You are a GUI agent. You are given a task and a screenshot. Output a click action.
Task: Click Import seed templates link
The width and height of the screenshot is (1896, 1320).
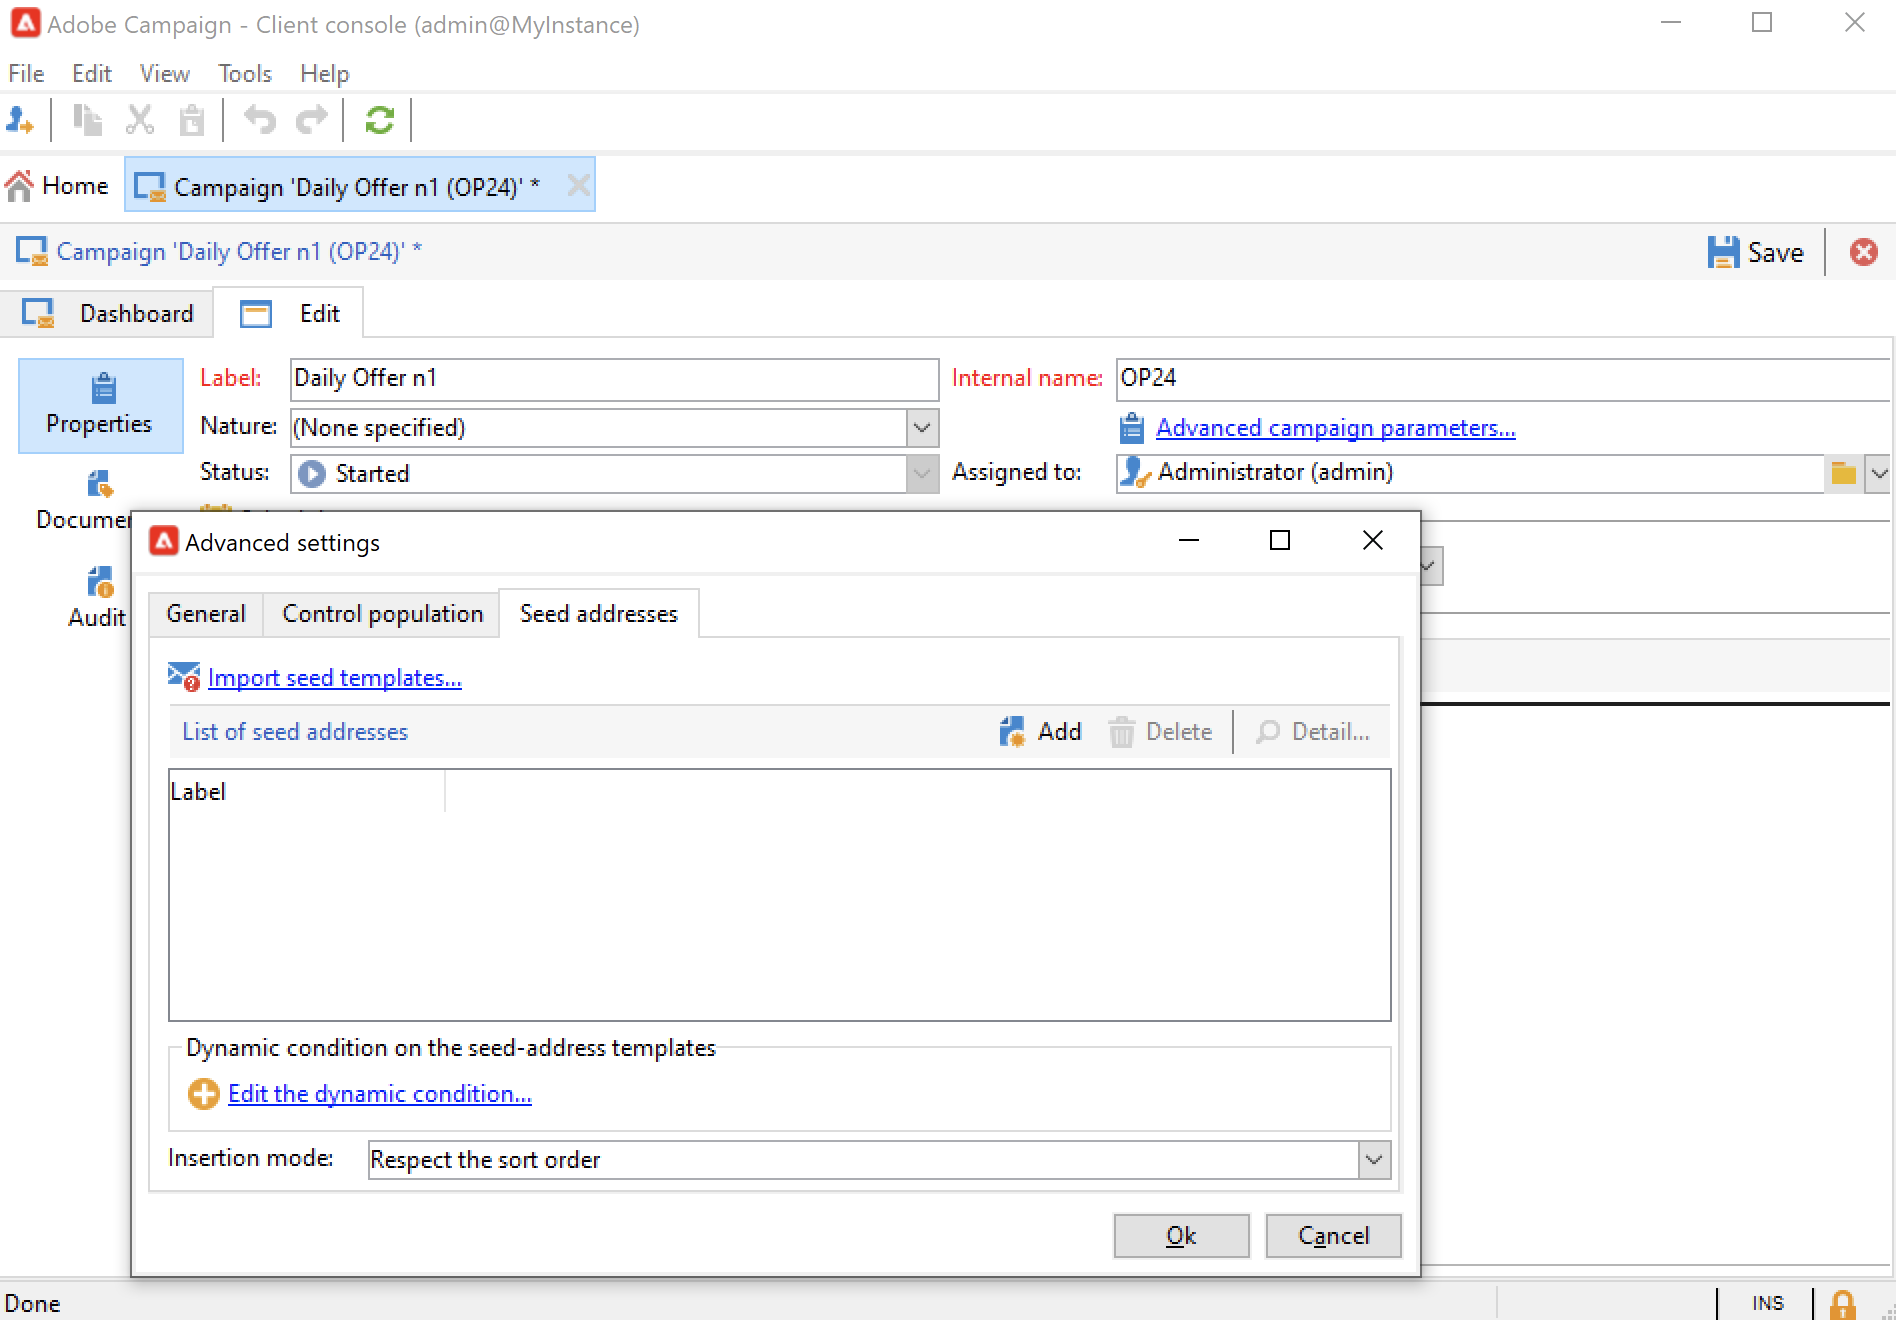coord(334,678)
